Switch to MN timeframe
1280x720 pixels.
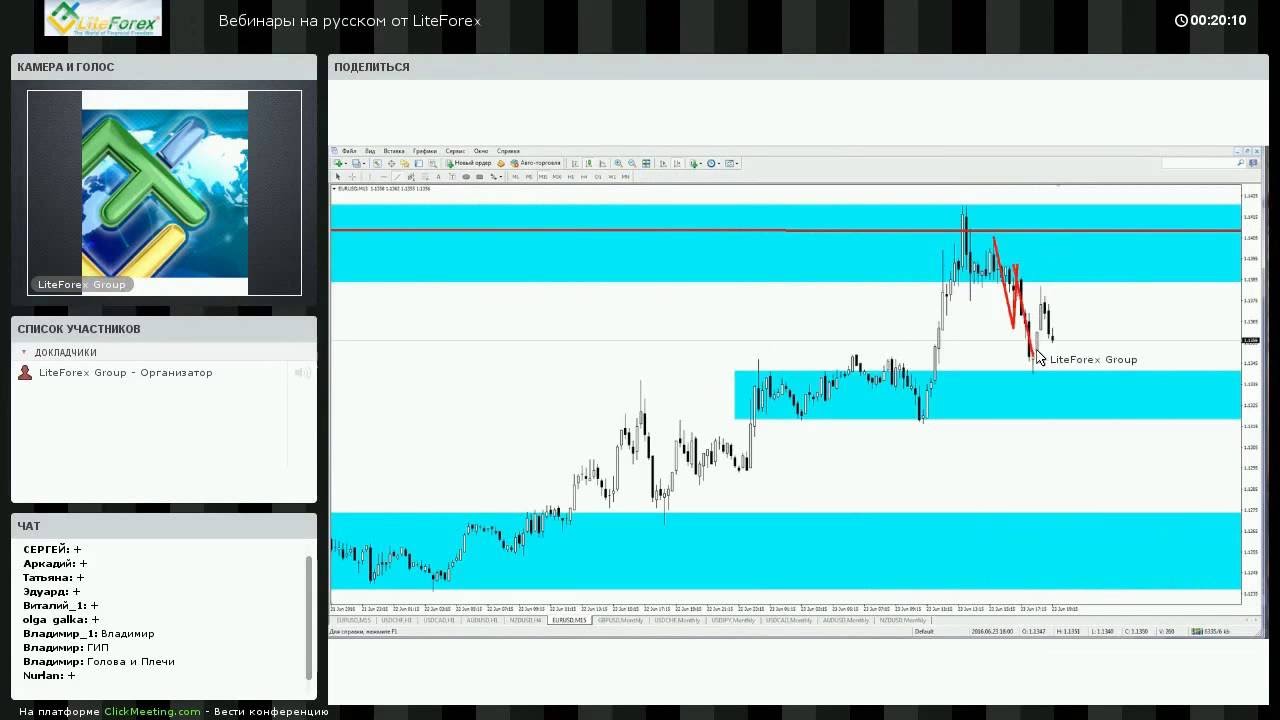625,177
